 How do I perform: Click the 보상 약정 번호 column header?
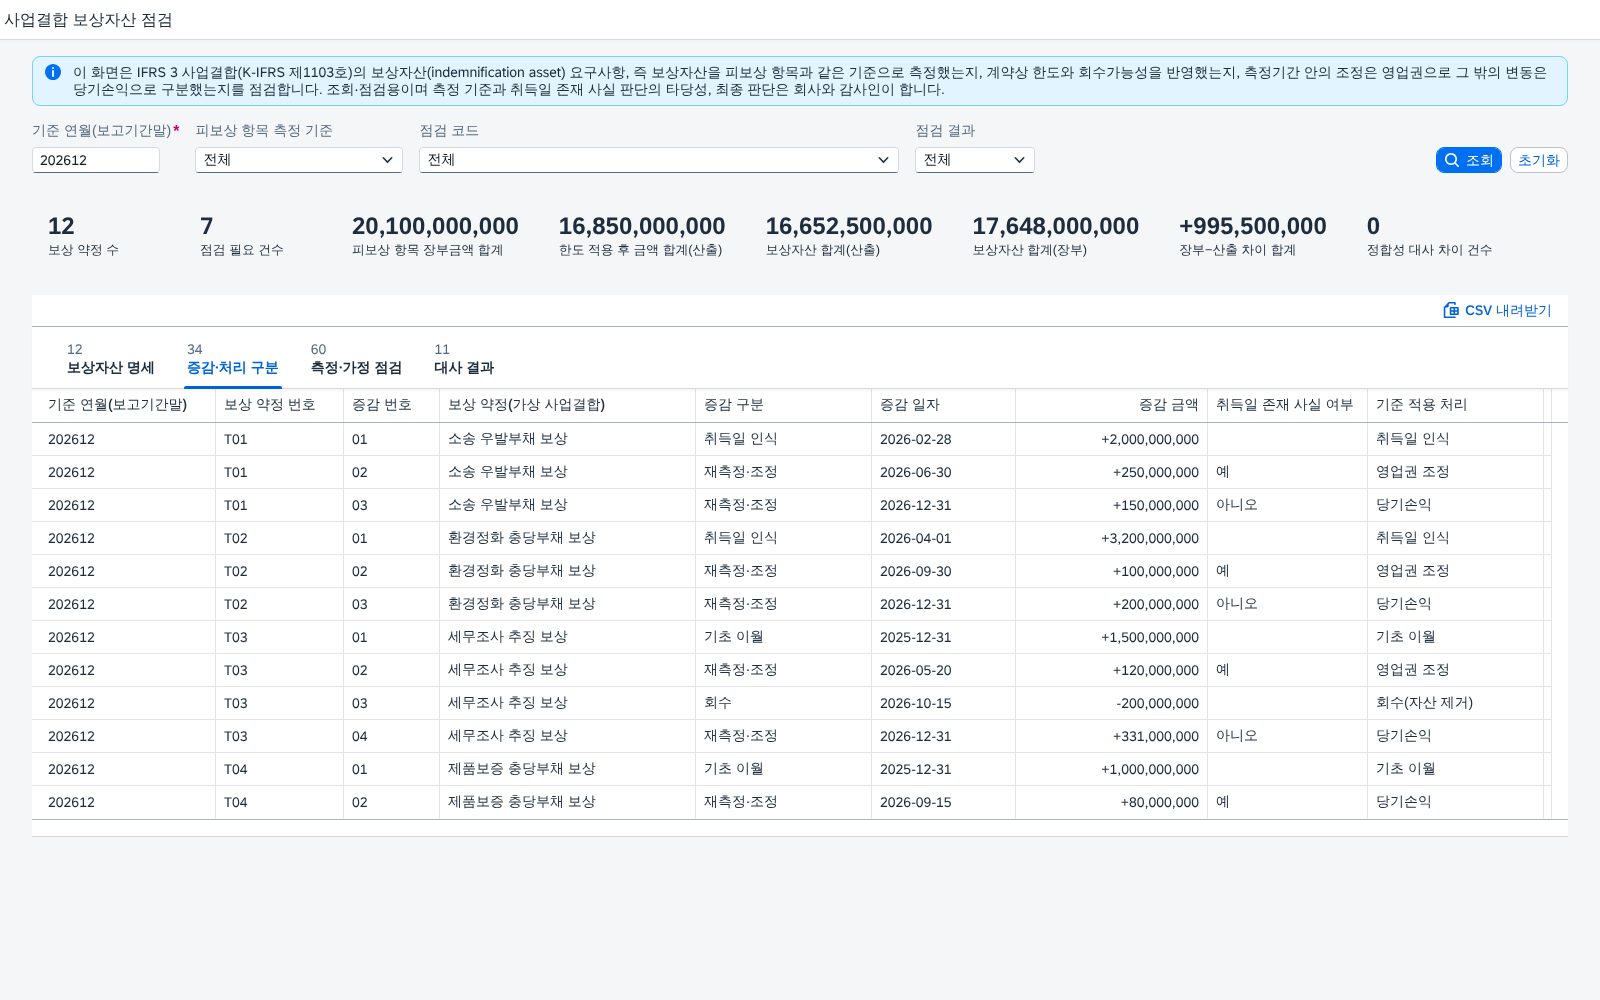[279, 405]
